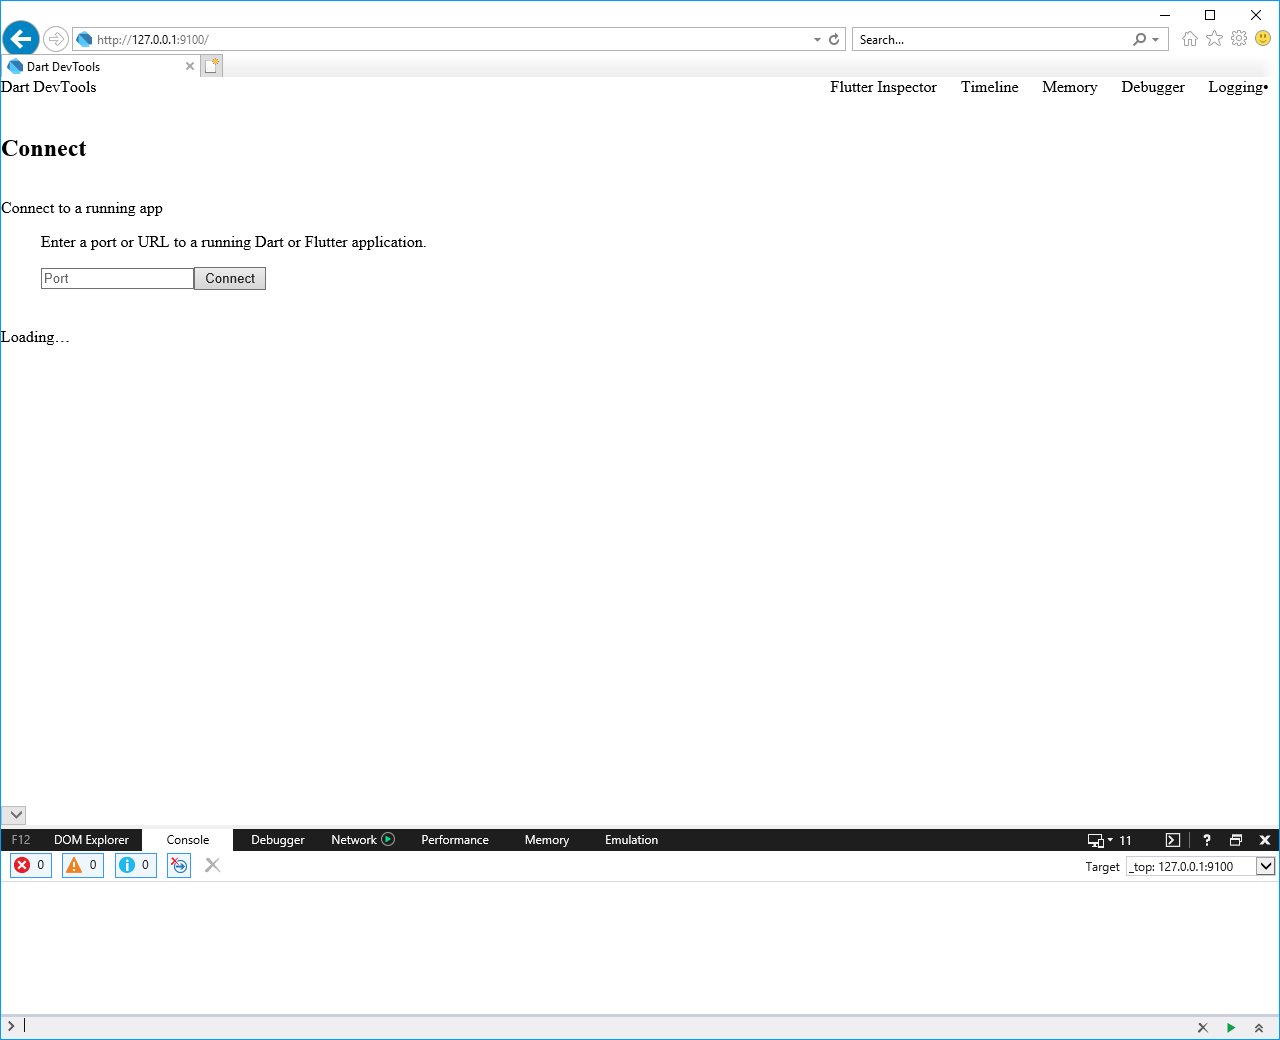Switch to the DOM Explorer tab
This screenshot has width=1280, height=1040.
[91, 840]
